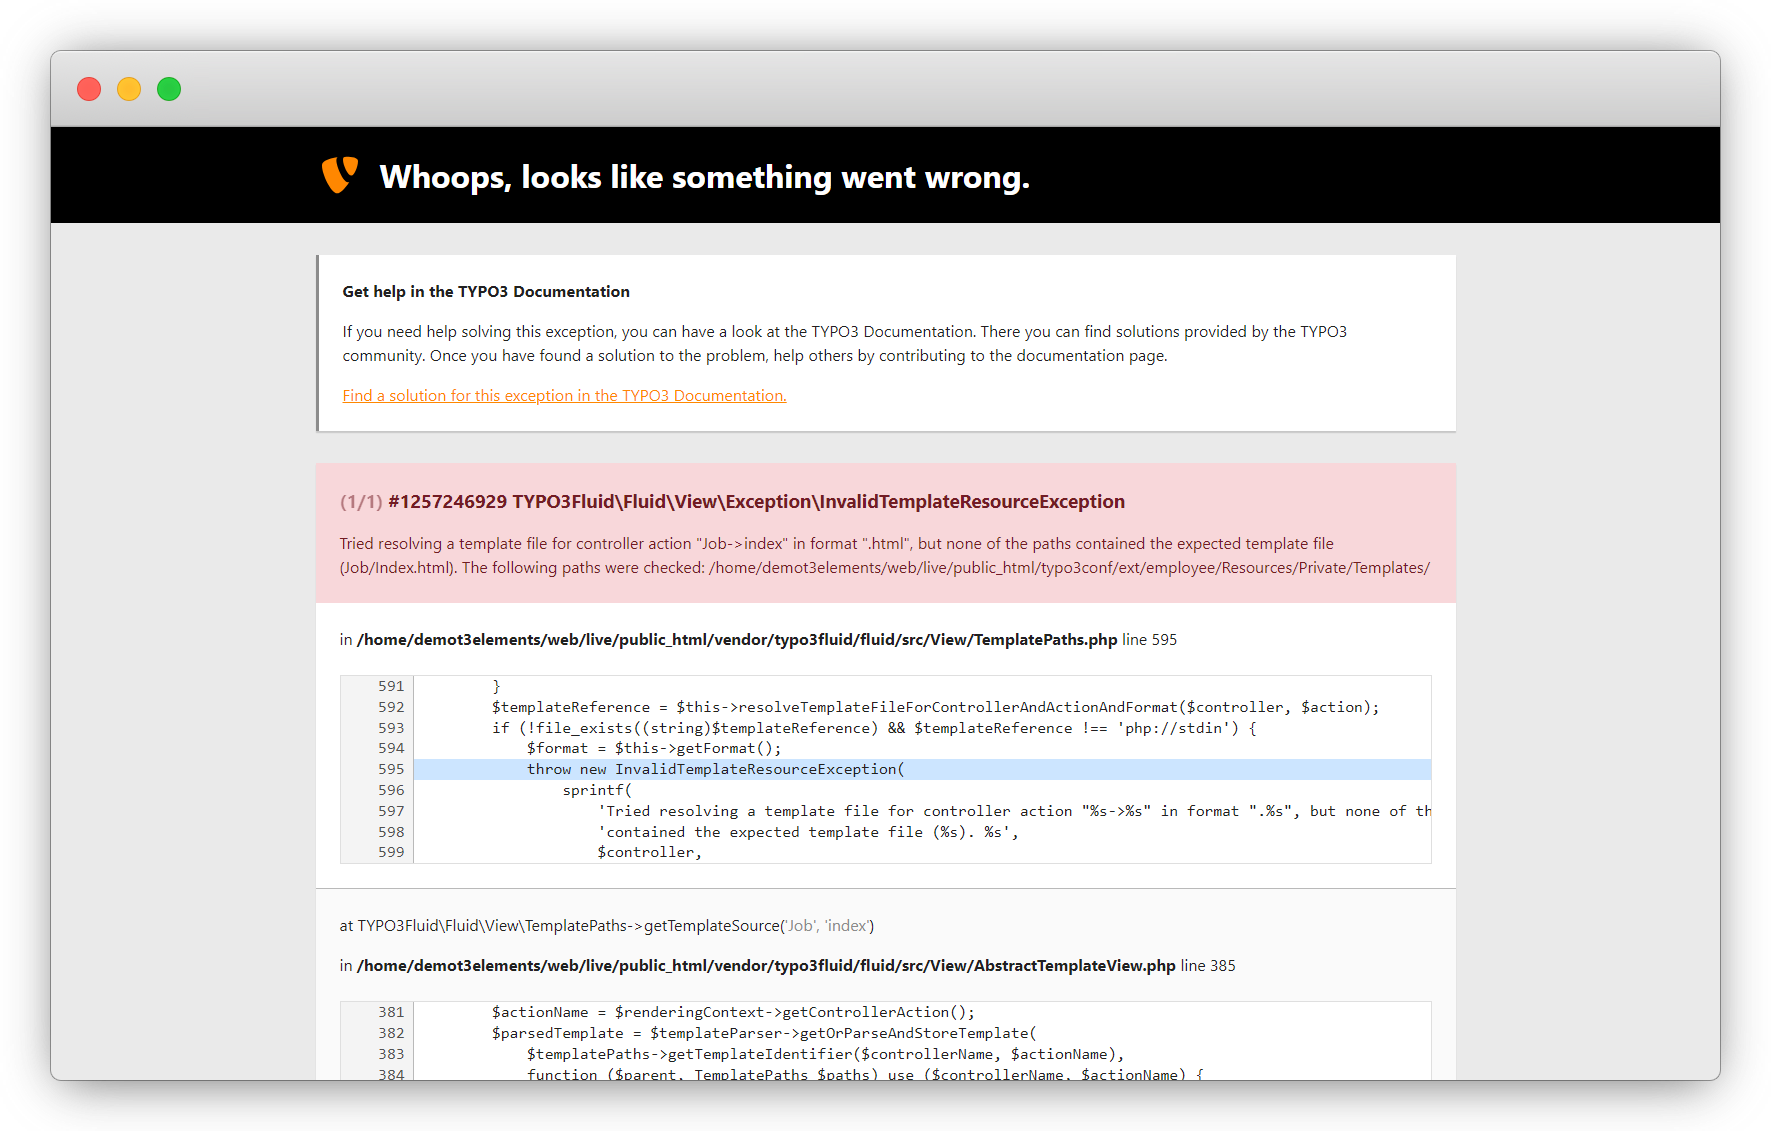Click the $controller code on line 599

(649, 852)
